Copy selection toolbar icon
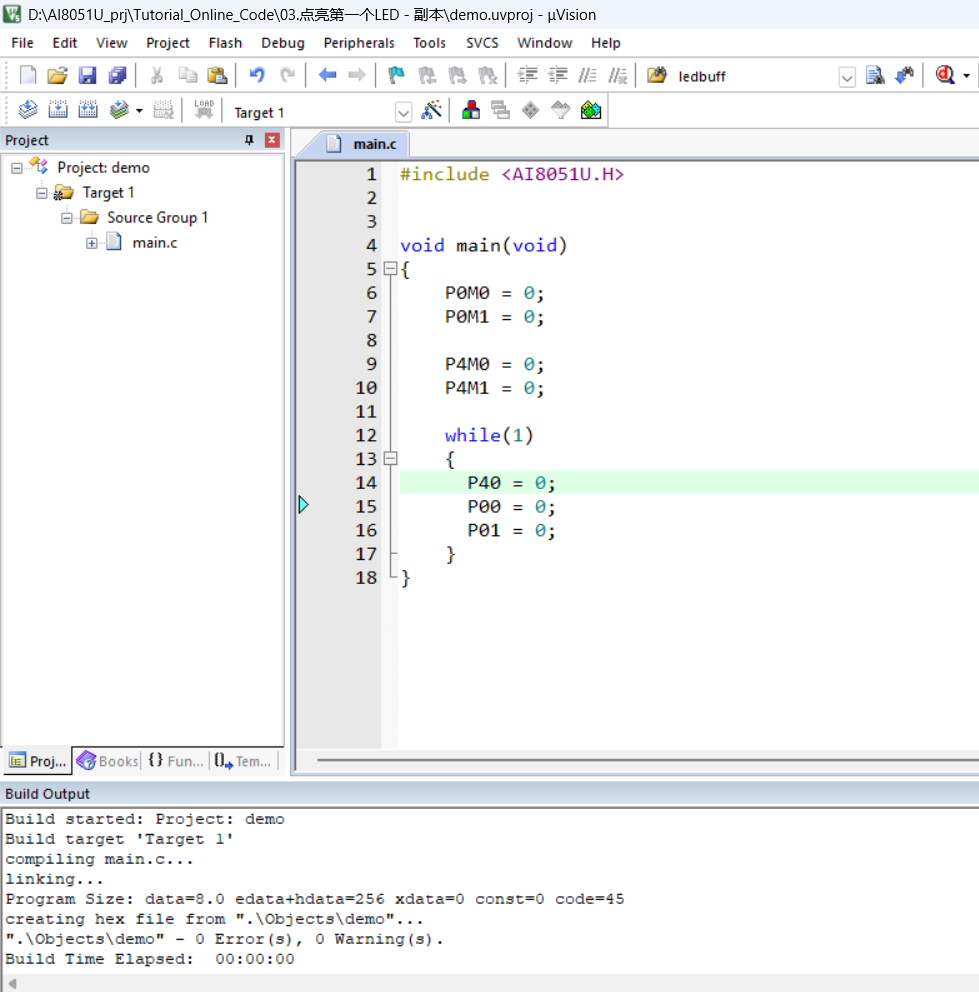 [187, 75]
